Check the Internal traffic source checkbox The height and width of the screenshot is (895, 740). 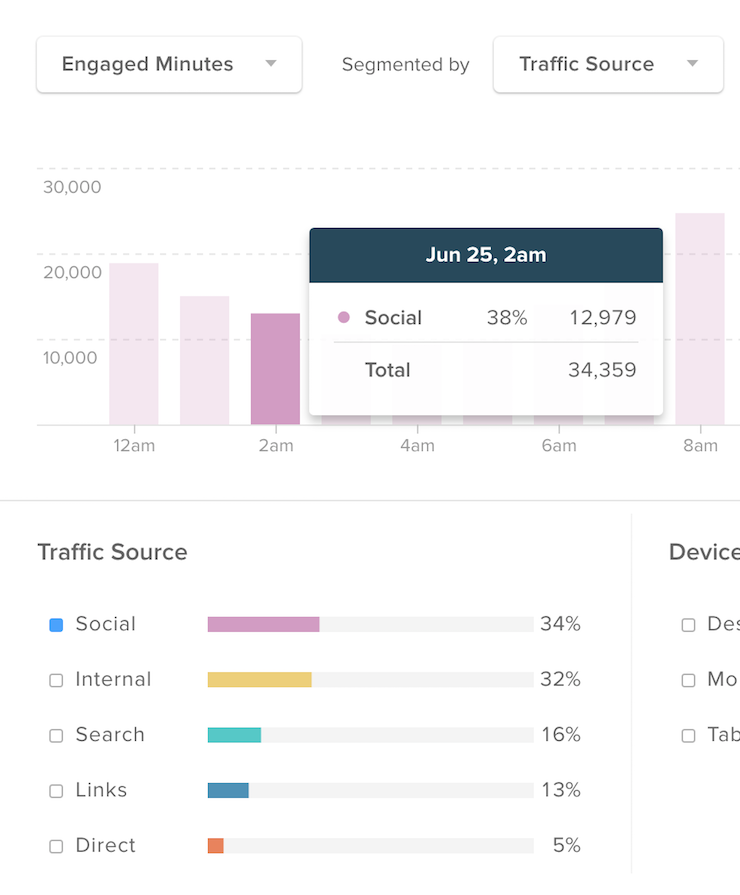[x=56, y=680]
